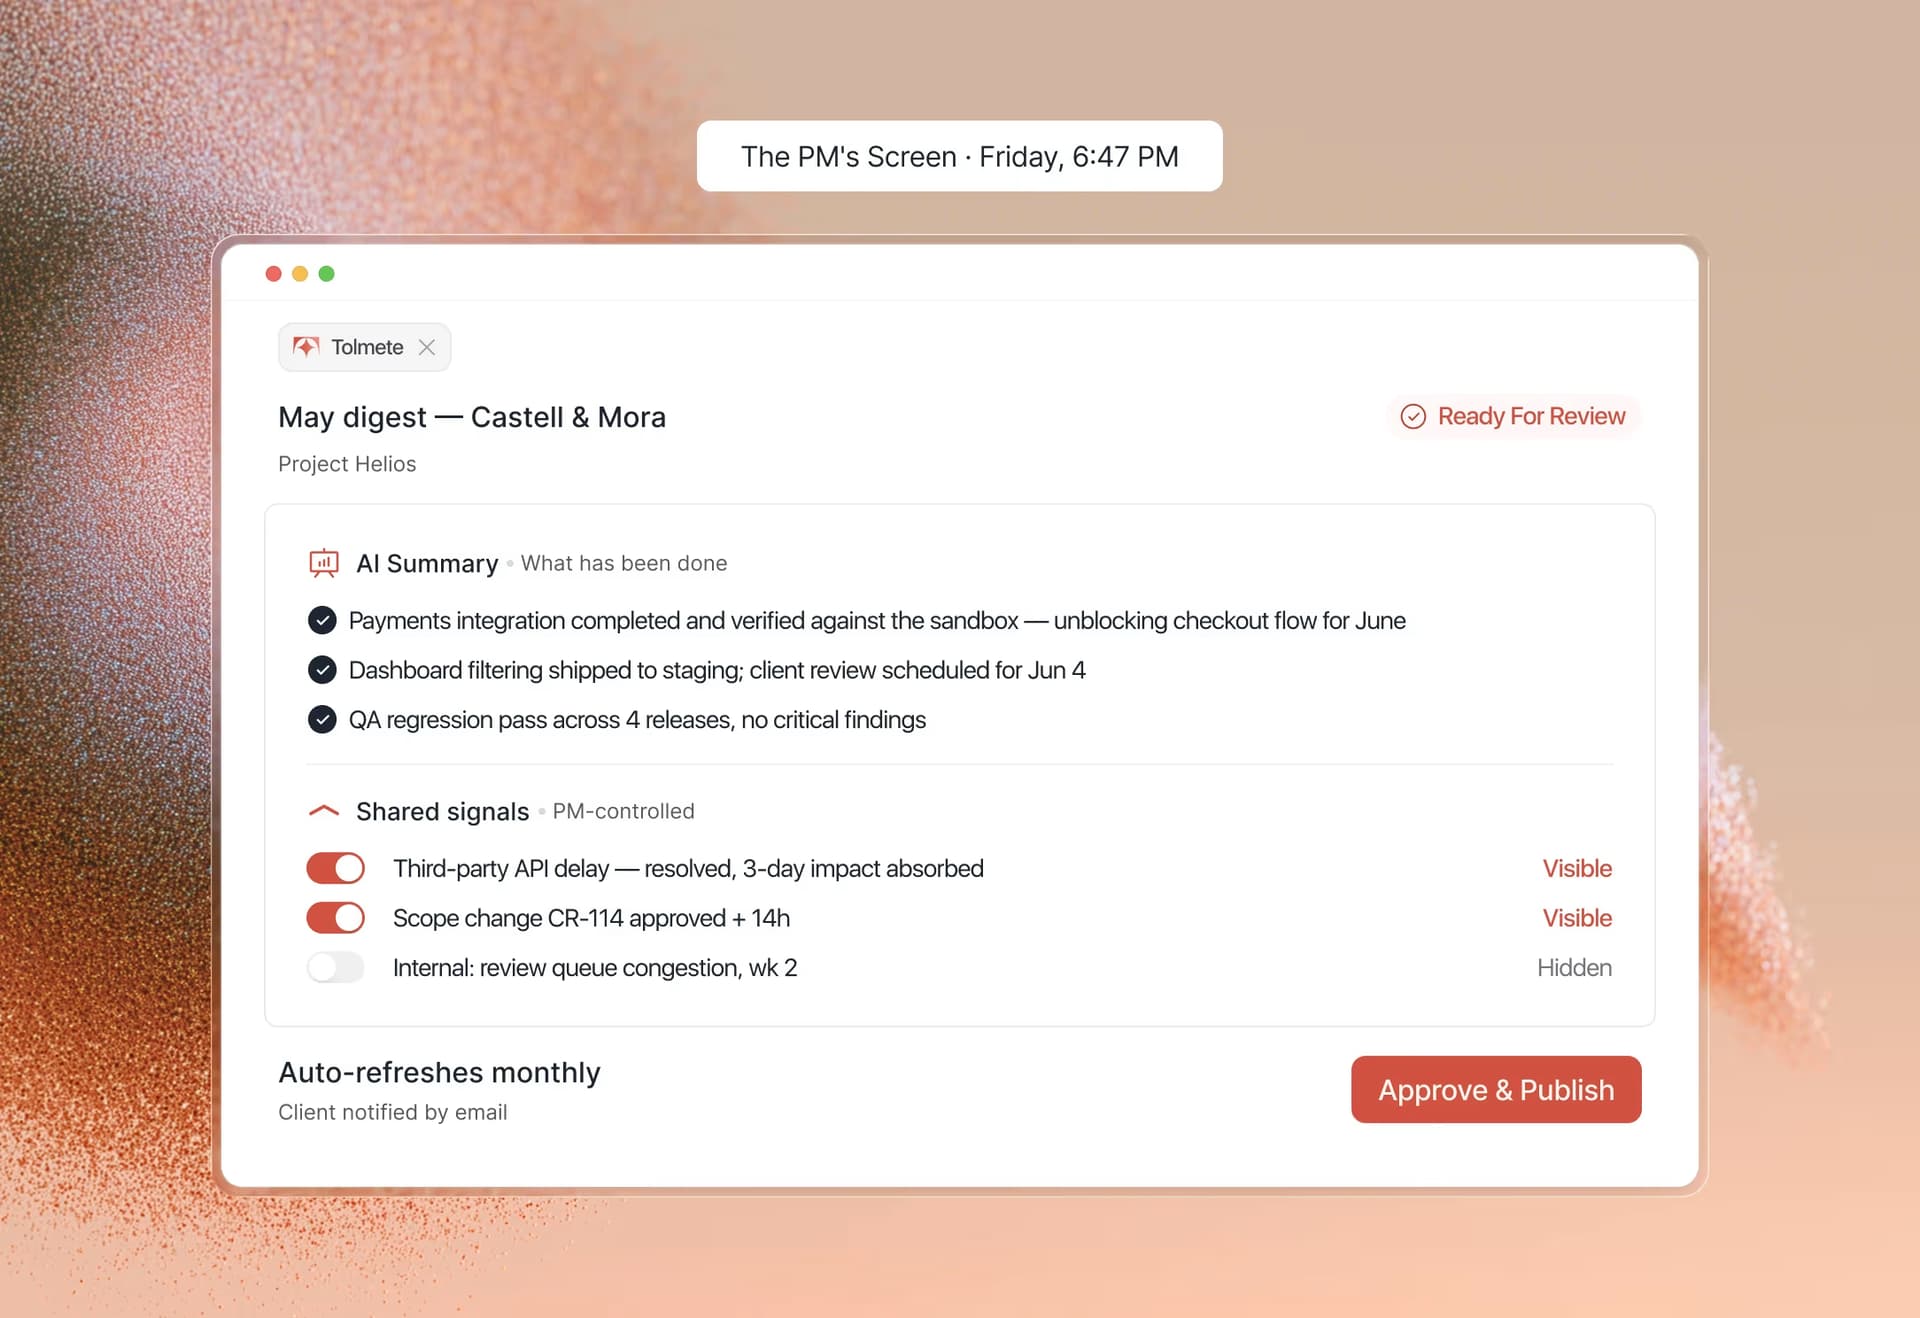This screenshot has width=1920, height=1318.
Task: Click the green maximize window dot
Action: 326,274
